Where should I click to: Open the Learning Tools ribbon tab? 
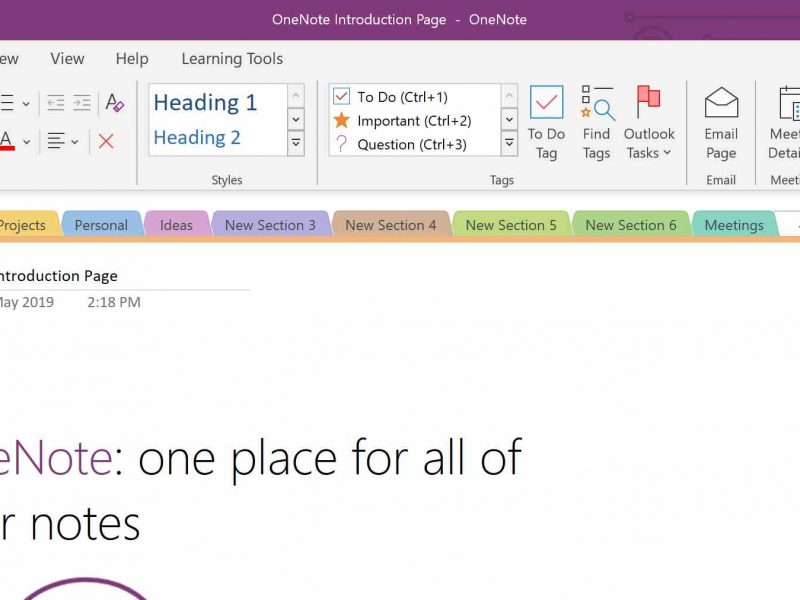click(232, 59)
